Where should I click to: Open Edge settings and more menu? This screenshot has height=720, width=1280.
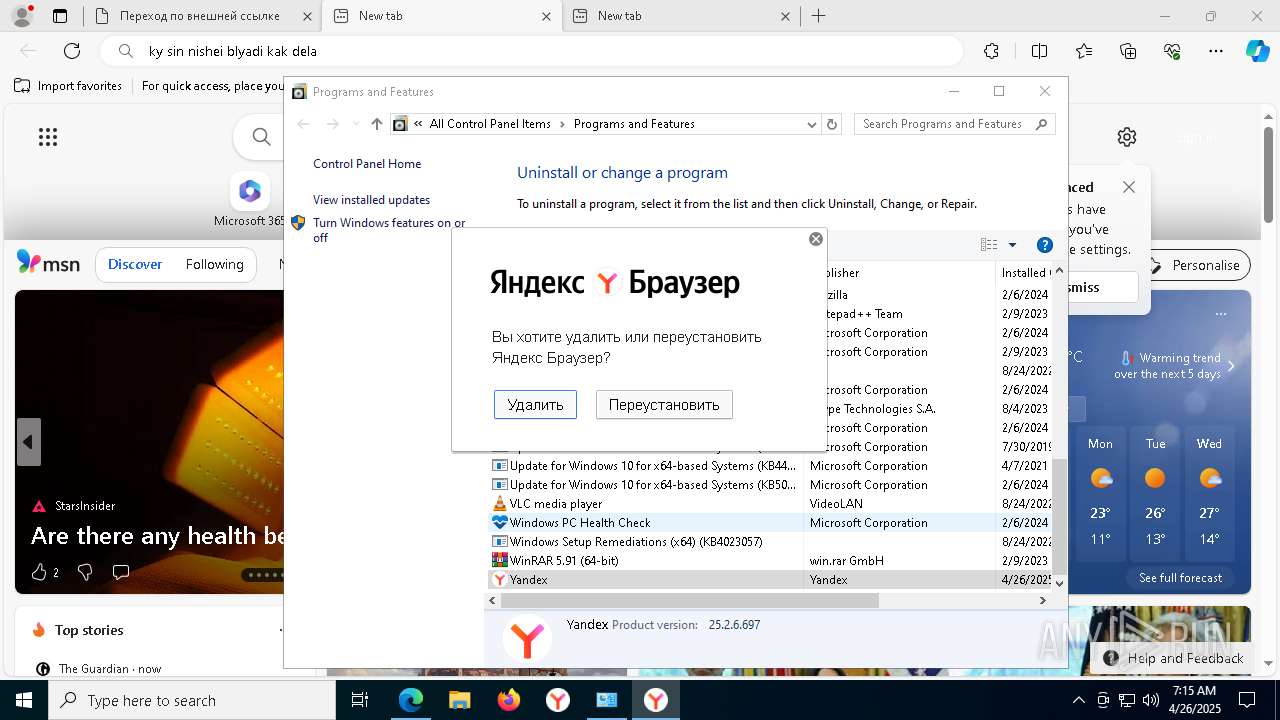click(x=1216, y=51)
